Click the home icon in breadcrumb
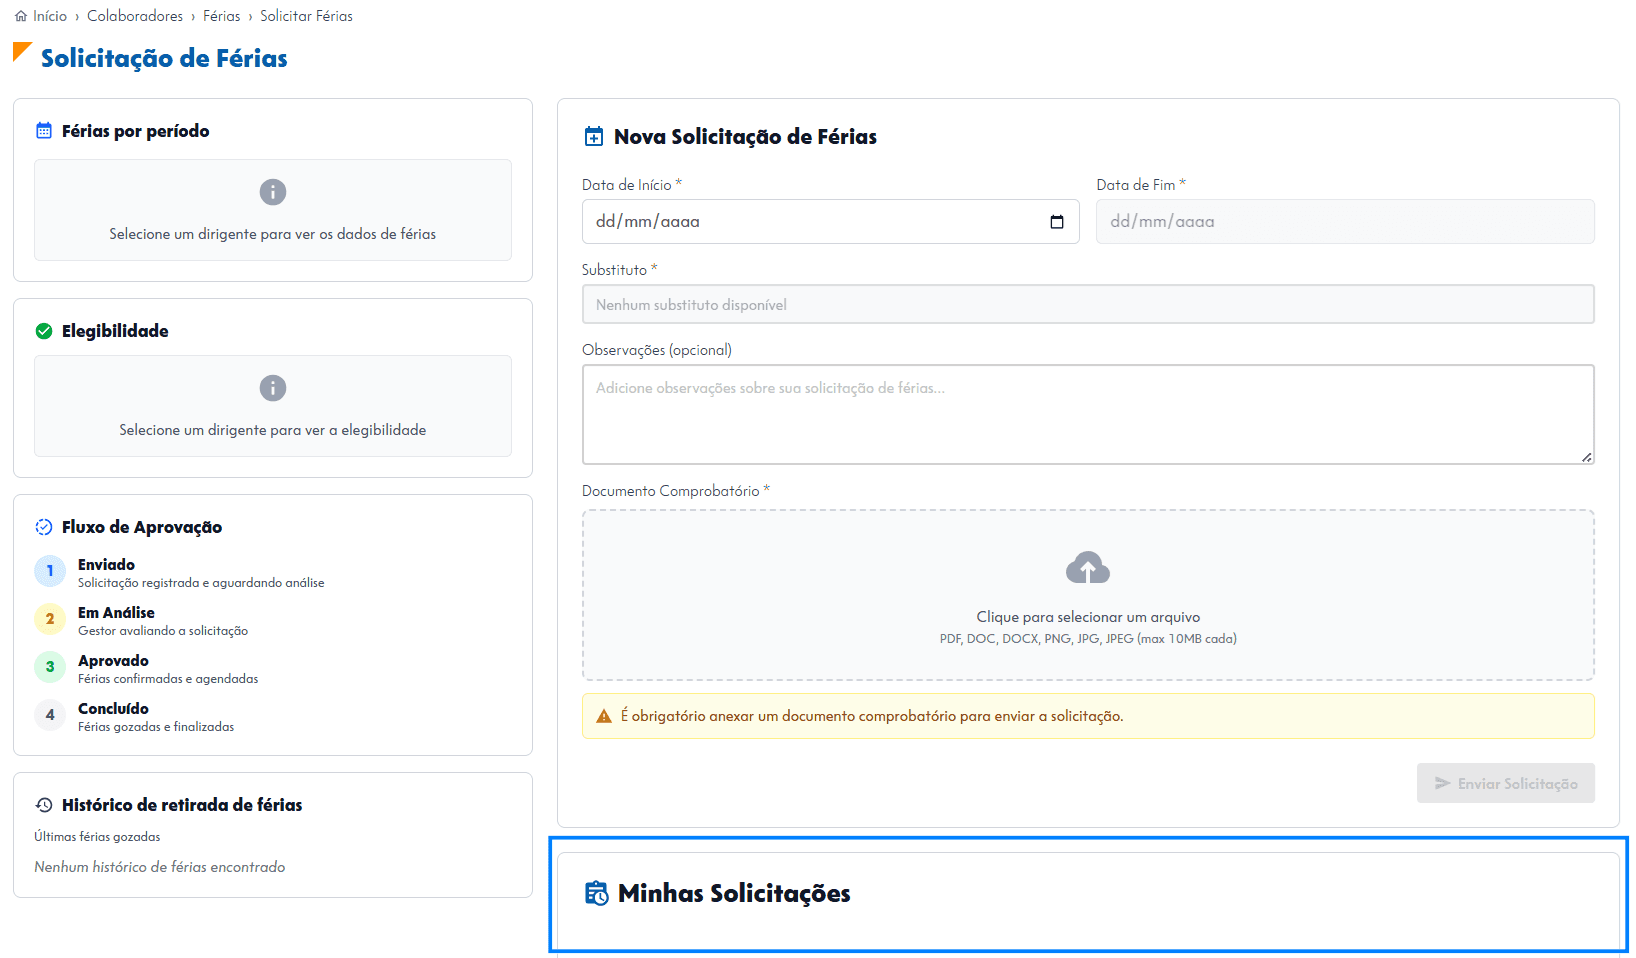The image size is (1636, 958). tap(21, 16)
